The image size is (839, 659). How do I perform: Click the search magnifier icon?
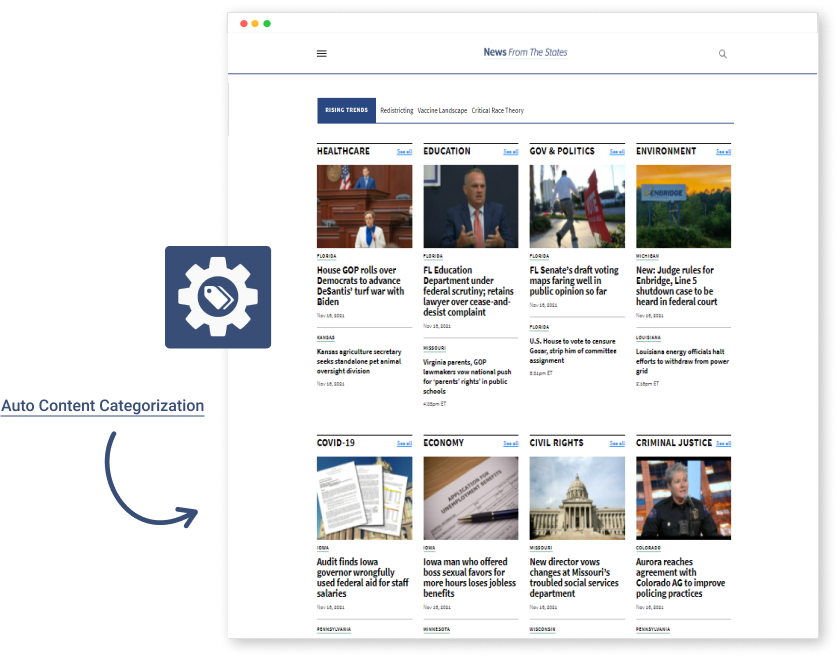722,53
